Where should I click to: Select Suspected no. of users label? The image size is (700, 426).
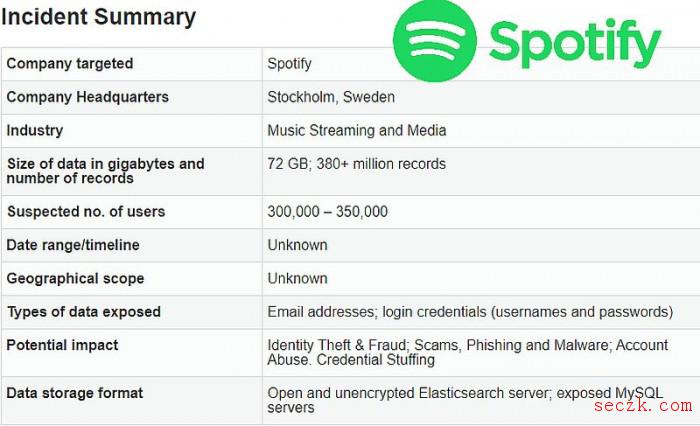coord(86,212)
